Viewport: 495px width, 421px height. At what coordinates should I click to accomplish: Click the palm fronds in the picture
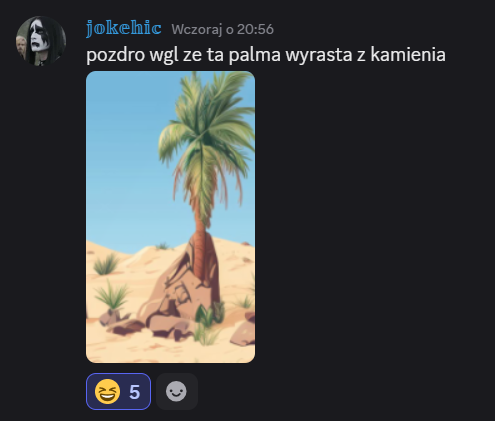(x=207, y=133)
